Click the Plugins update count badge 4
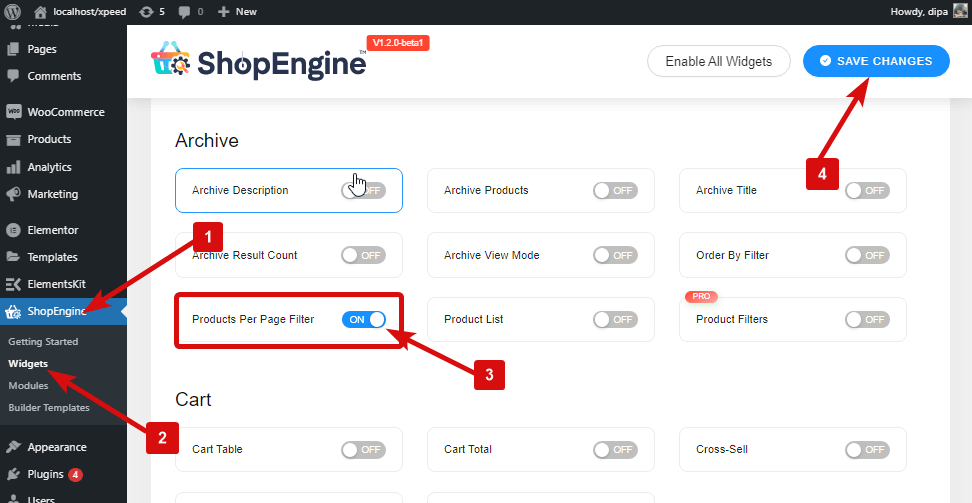Viewport: 972px width, 503px height. coord(75,475)
